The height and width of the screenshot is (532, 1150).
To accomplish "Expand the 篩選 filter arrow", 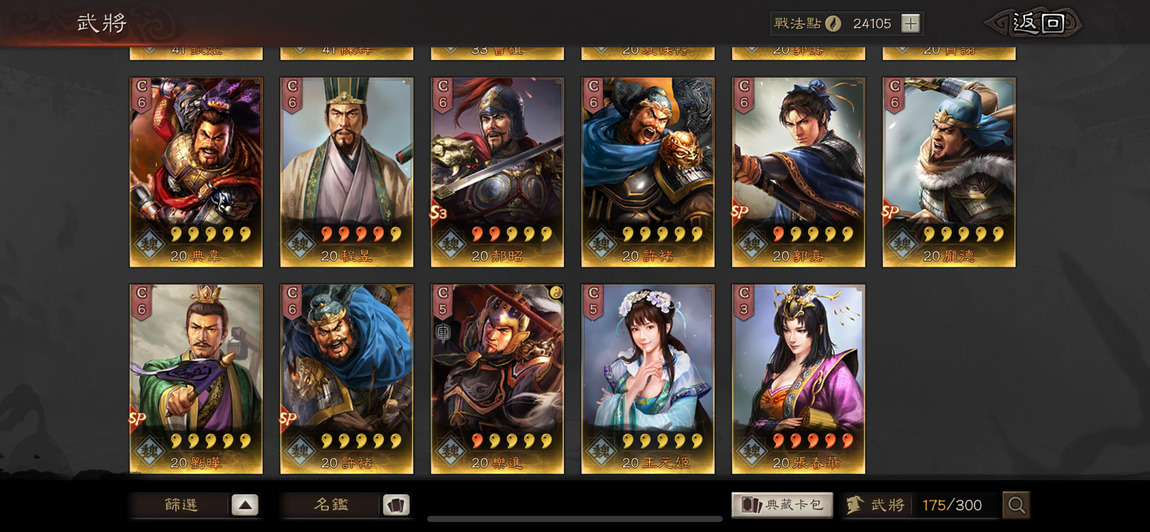I will [x=245, y=505].
